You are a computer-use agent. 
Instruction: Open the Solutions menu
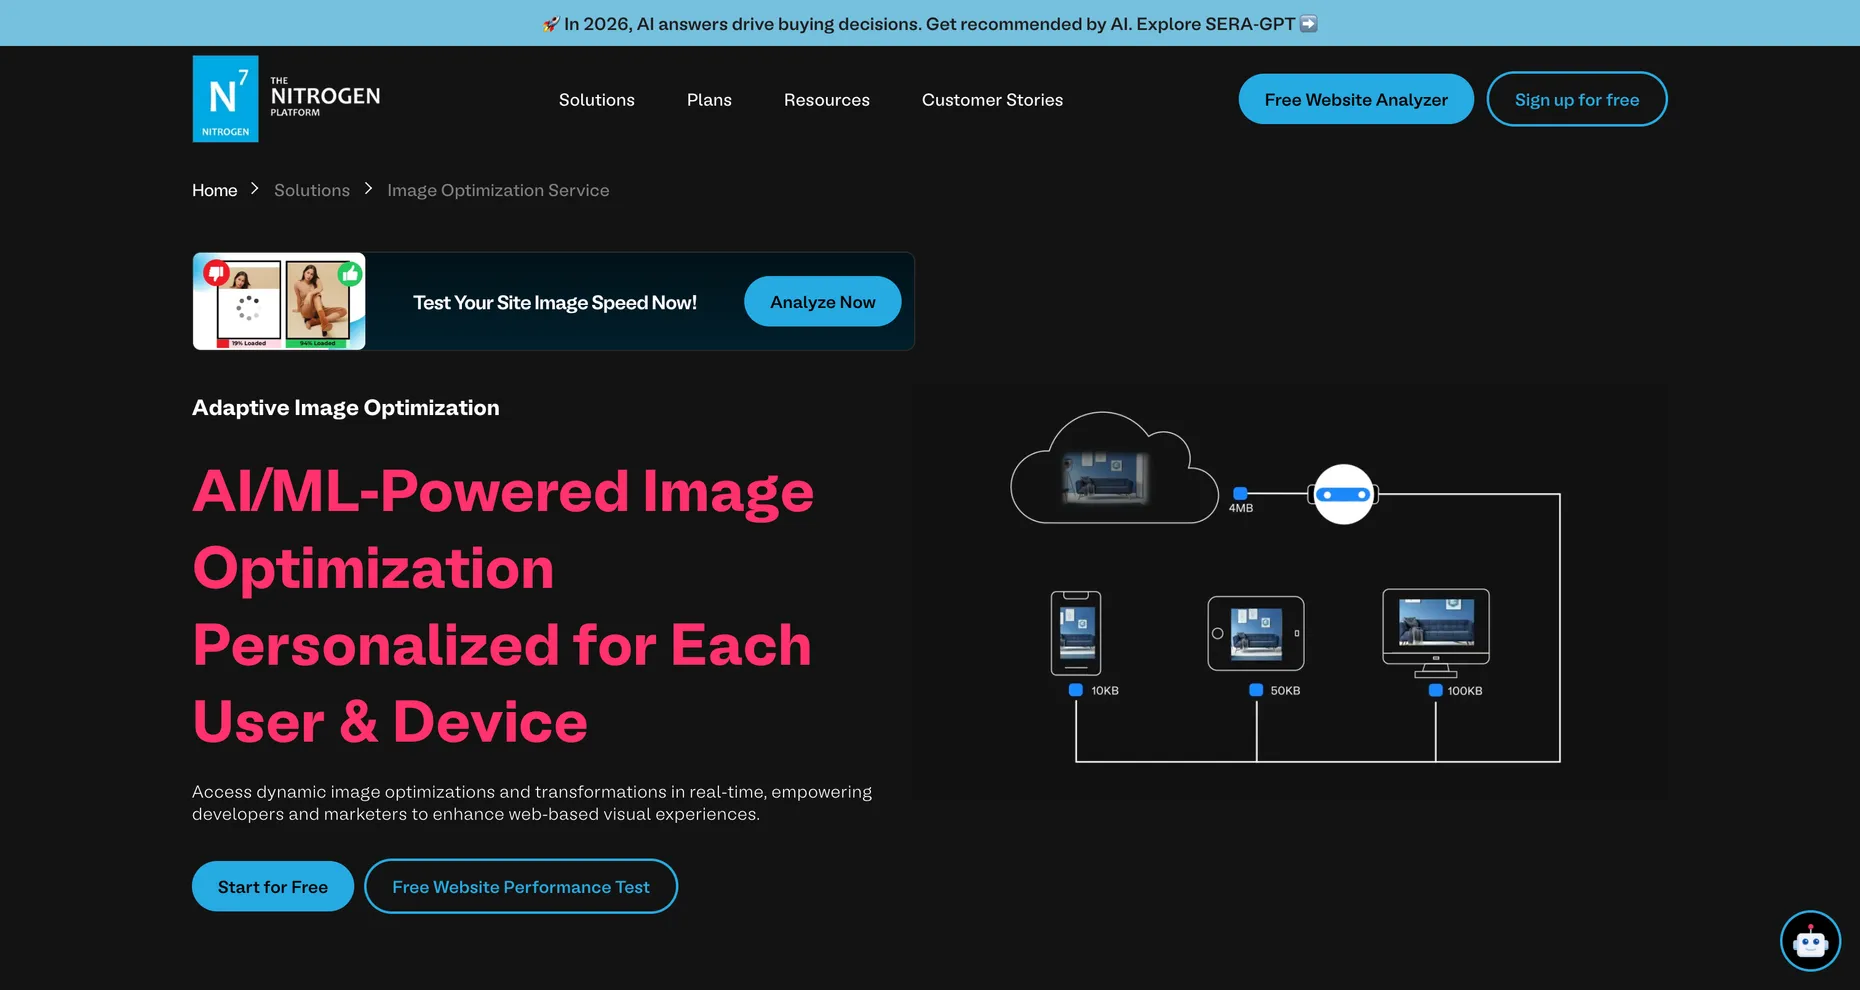pyautogui.click(x=597, y=100)
